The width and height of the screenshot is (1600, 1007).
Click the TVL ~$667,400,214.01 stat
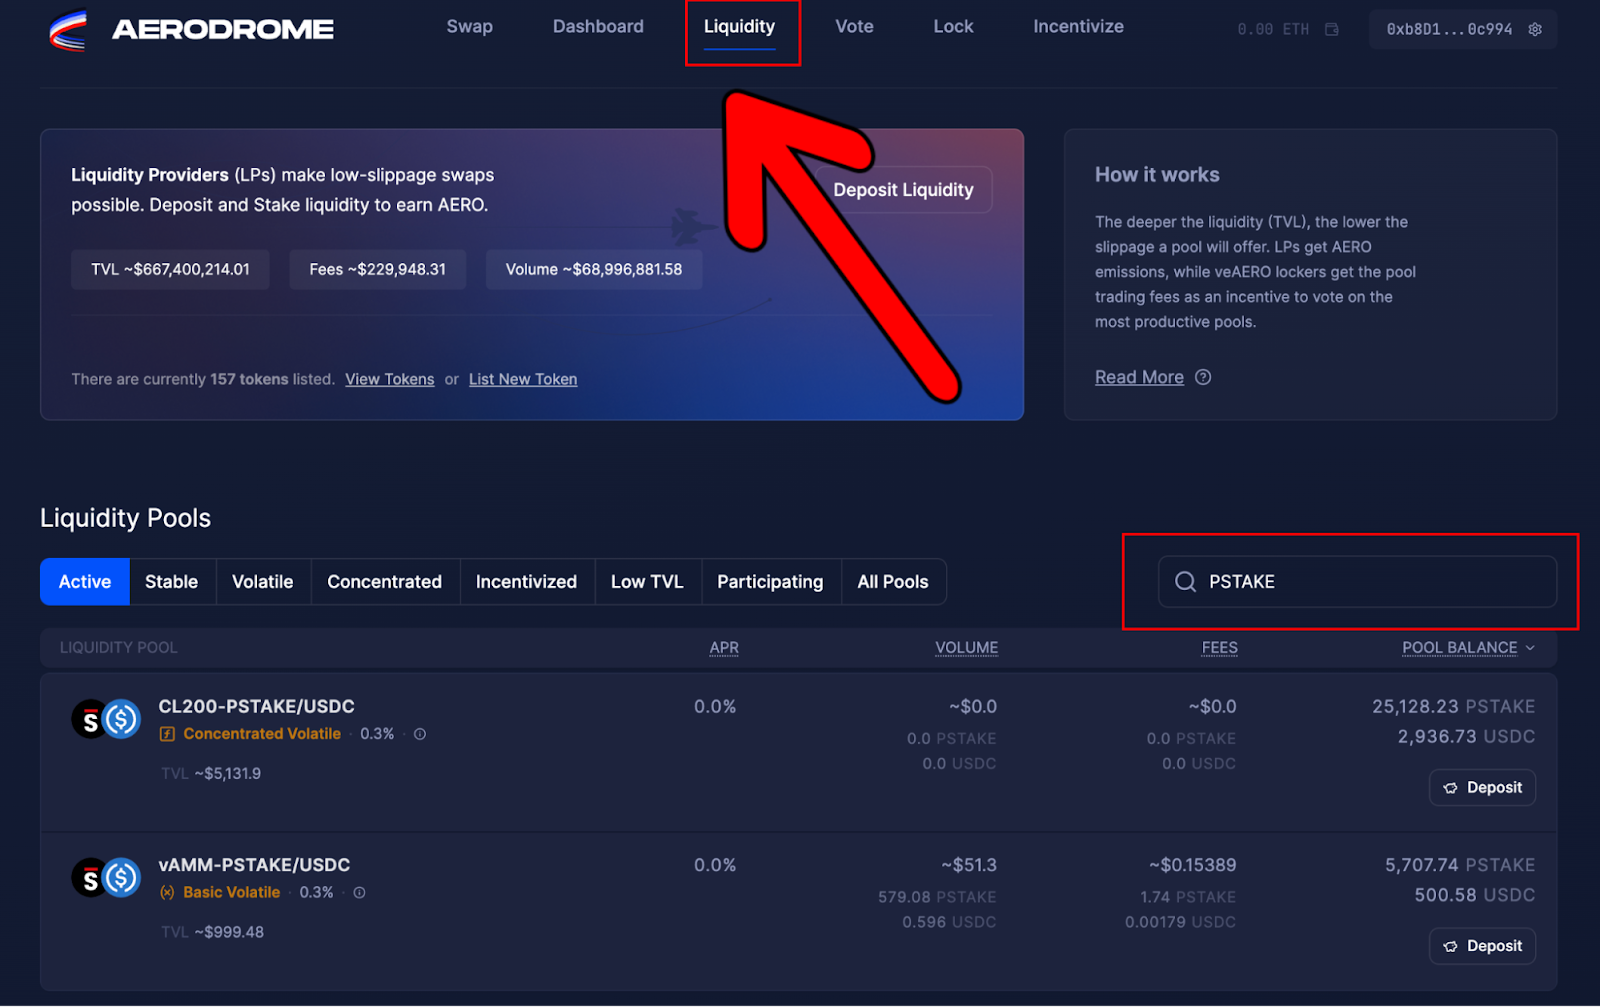pyautogui.click(x=170, y=270)
